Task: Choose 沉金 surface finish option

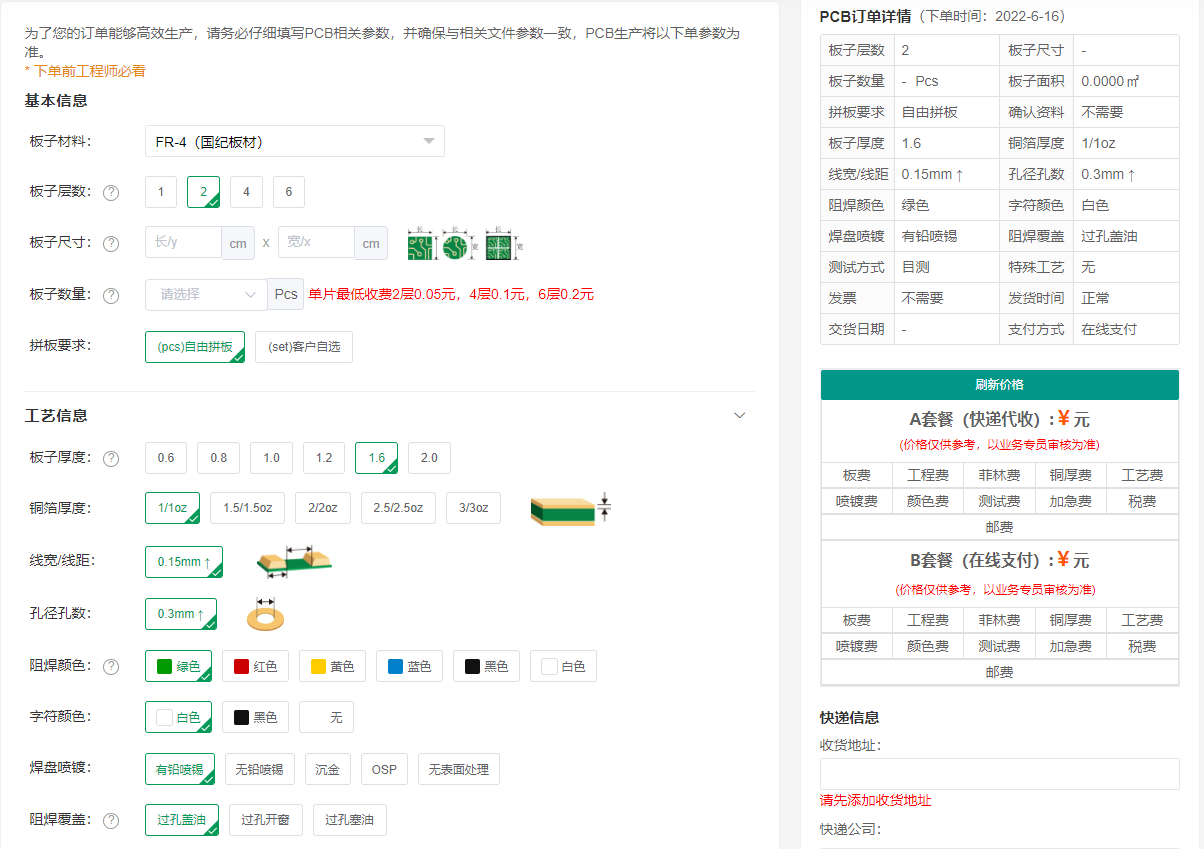Action: [x=327, y=769]
